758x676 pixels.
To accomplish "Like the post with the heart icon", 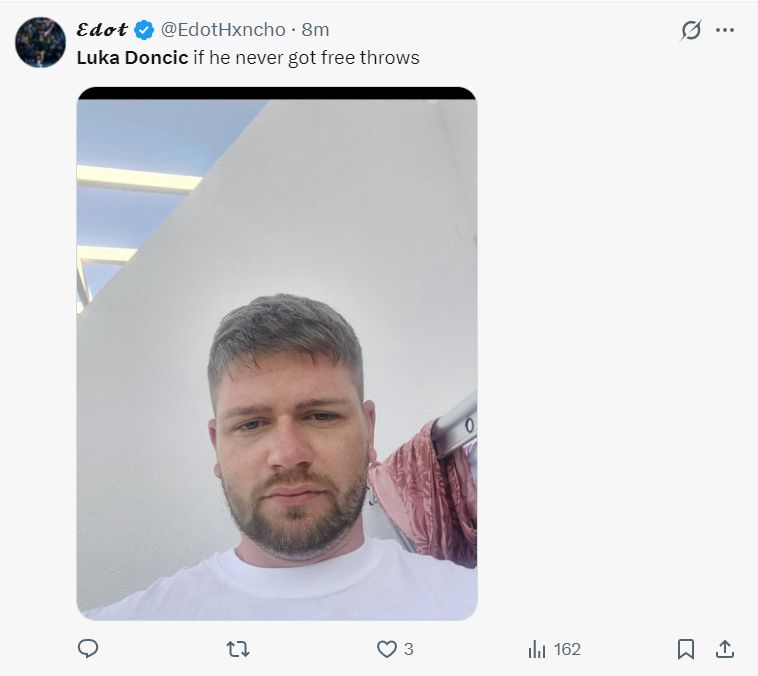I will (x=387, y=649).
